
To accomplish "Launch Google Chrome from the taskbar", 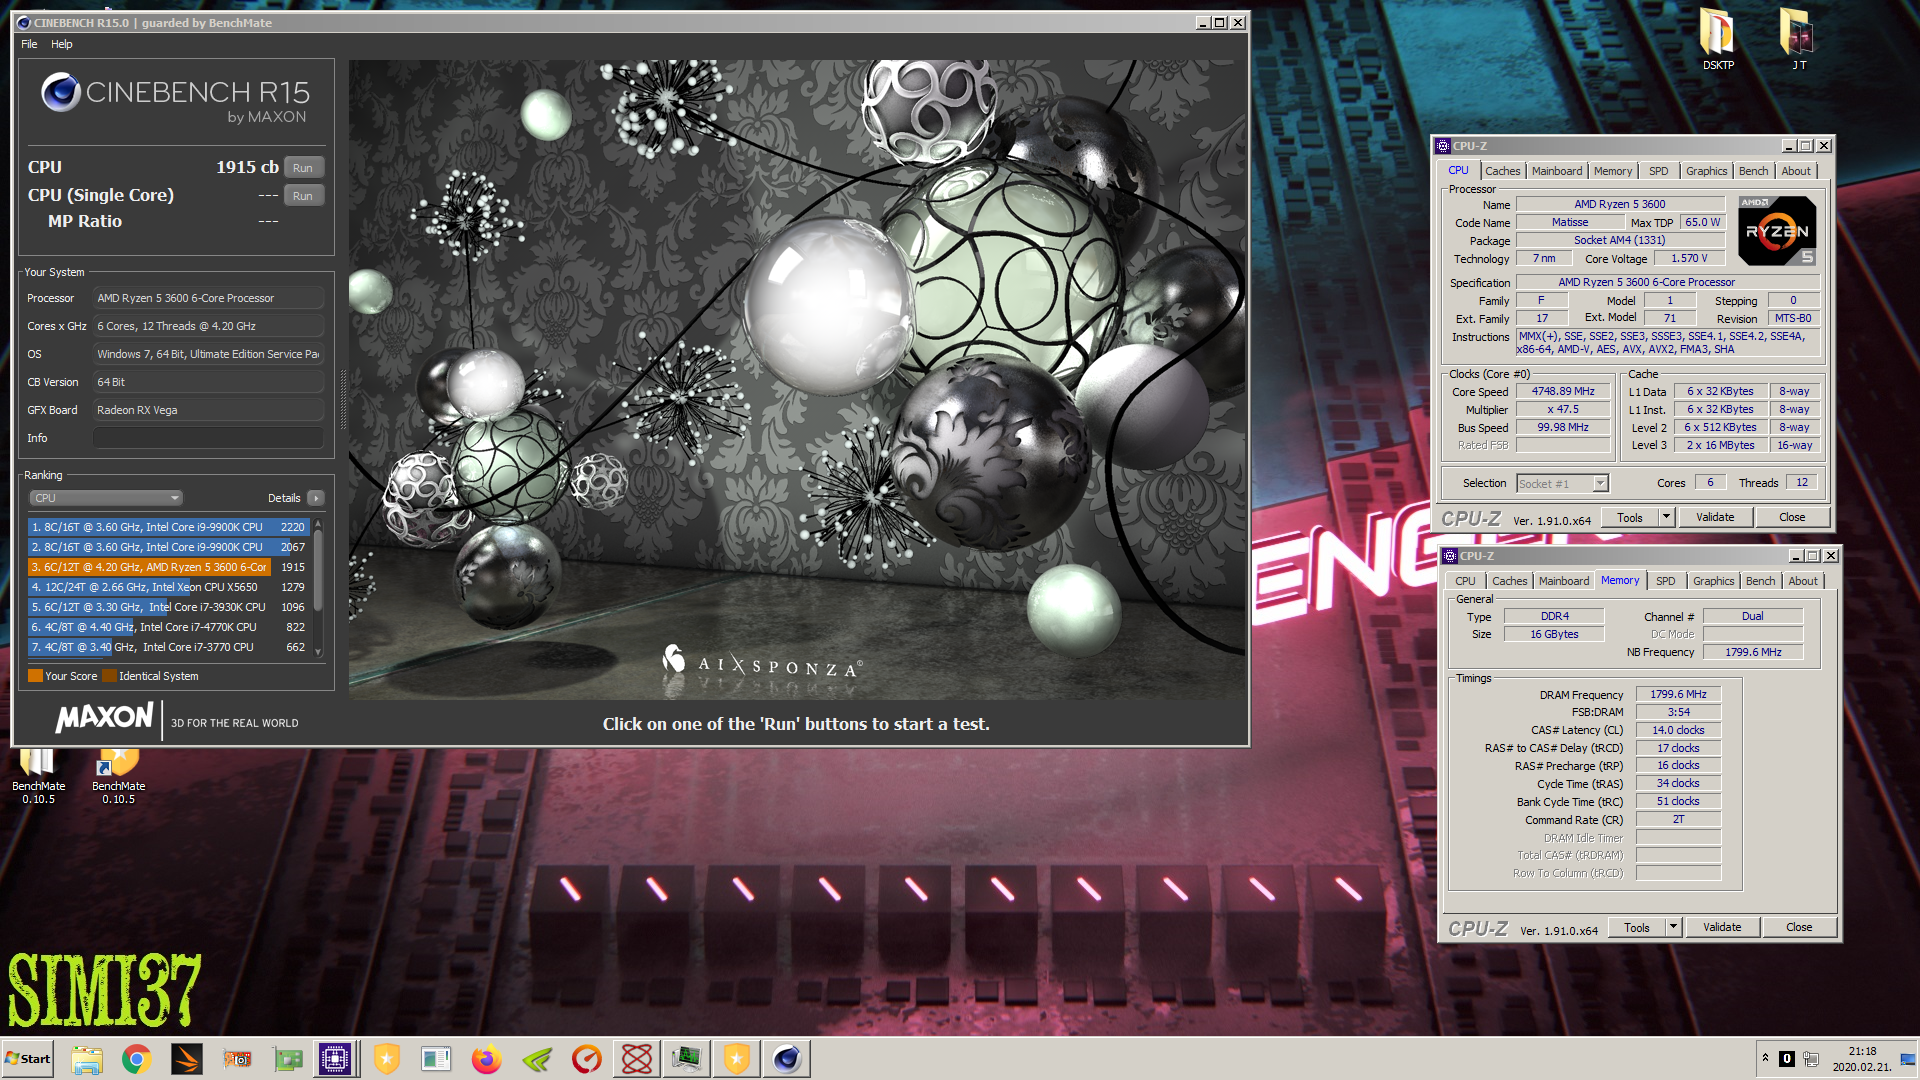I will pos(136,1059).
